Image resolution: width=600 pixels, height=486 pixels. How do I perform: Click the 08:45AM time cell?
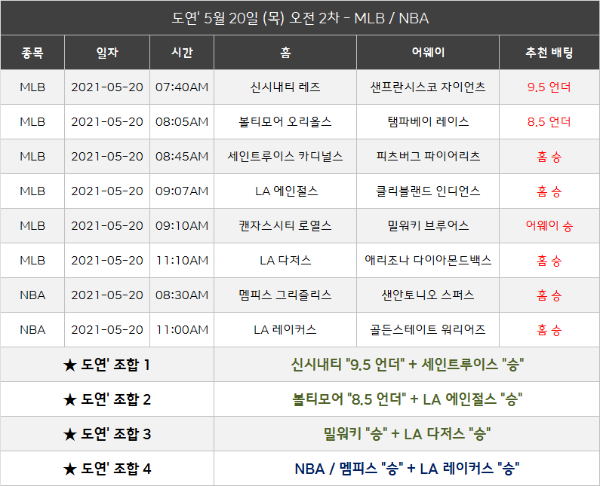[182, 157]
